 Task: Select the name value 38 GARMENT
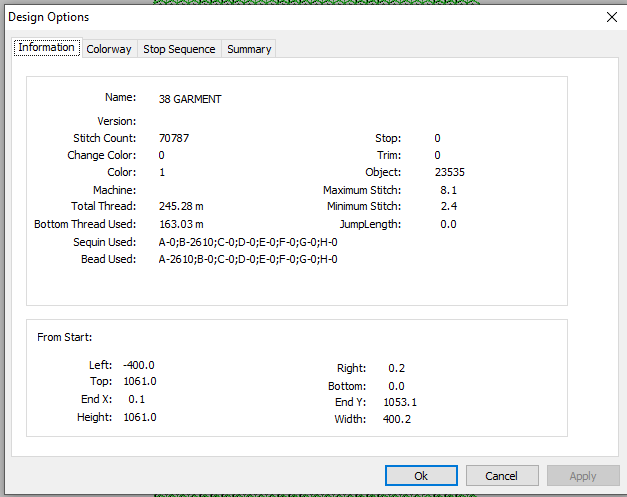190,99
